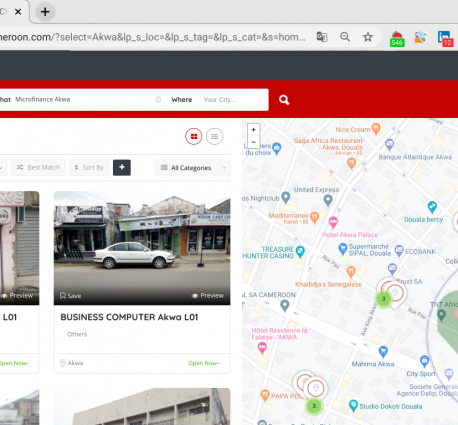Open a new browser tab

click(x=45, y=12)
